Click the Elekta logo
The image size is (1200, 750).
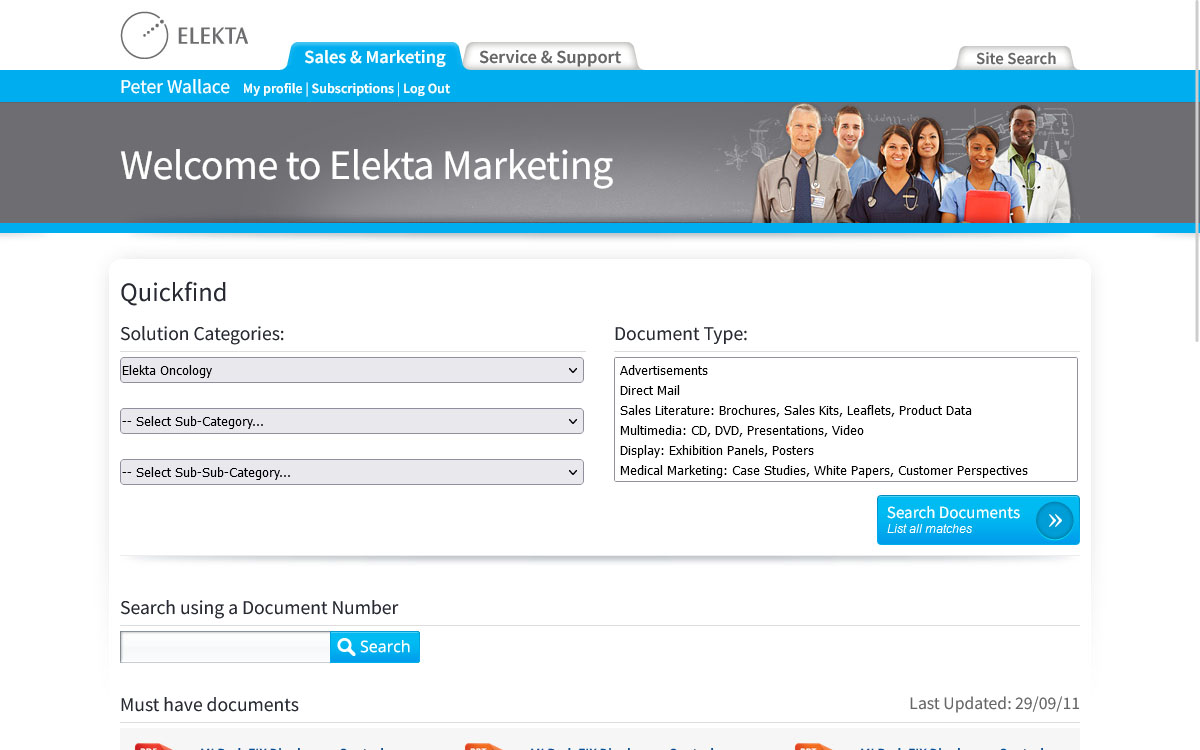[184, 36]
